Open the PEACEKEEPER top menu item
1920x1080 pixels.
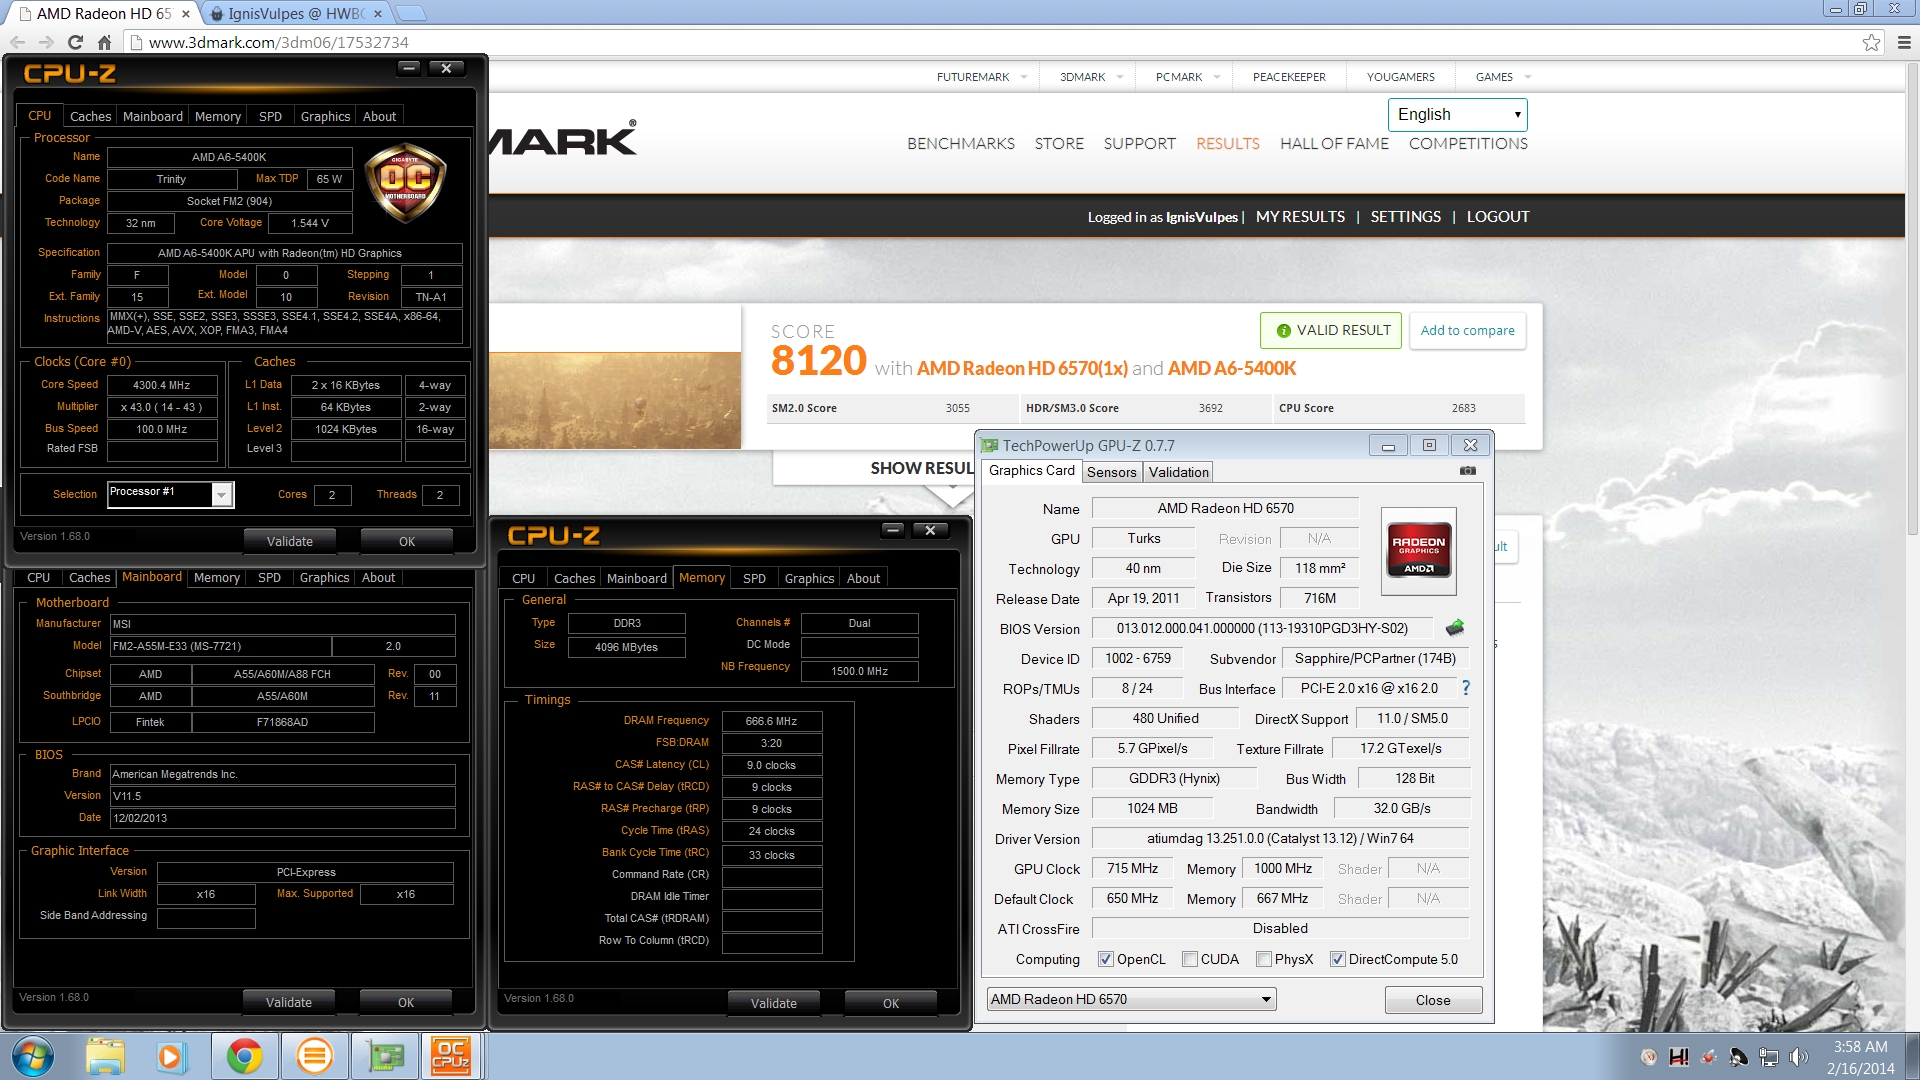coord(1289,77)
